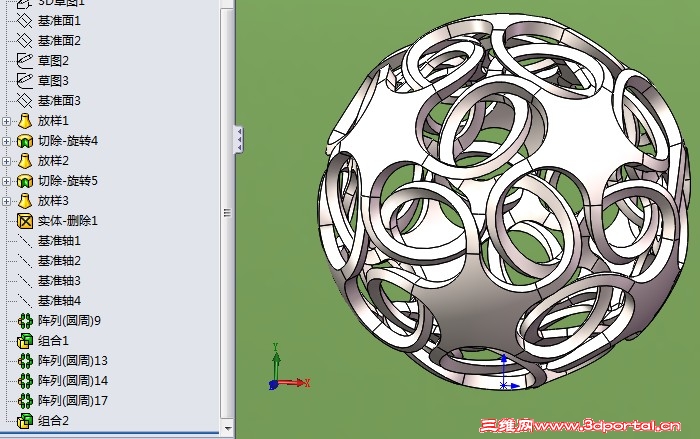Viewport: 700px width, 439px height.
Task: Click the 基准轴2 axis icon
Action: pos(25,261)
